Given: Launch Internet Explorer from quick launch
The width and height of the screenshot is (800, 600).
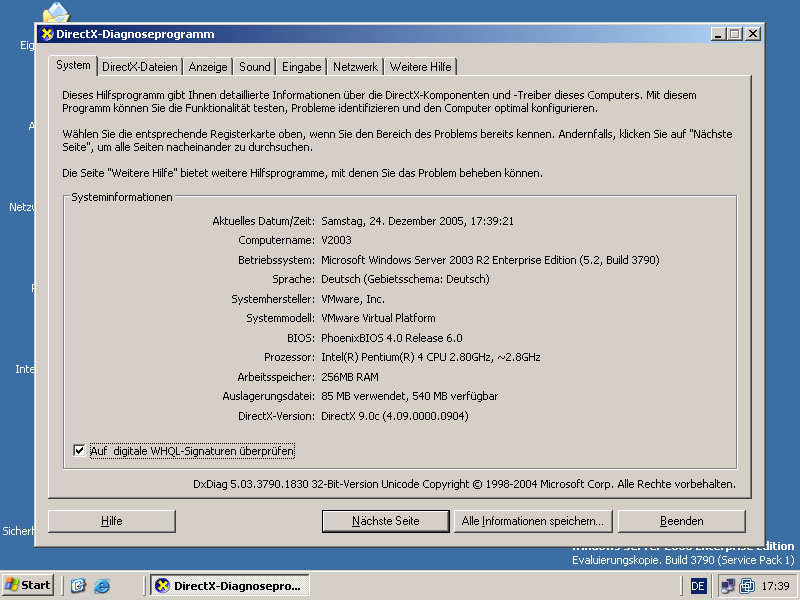Looking at the screenshot, I should point(101,585).
